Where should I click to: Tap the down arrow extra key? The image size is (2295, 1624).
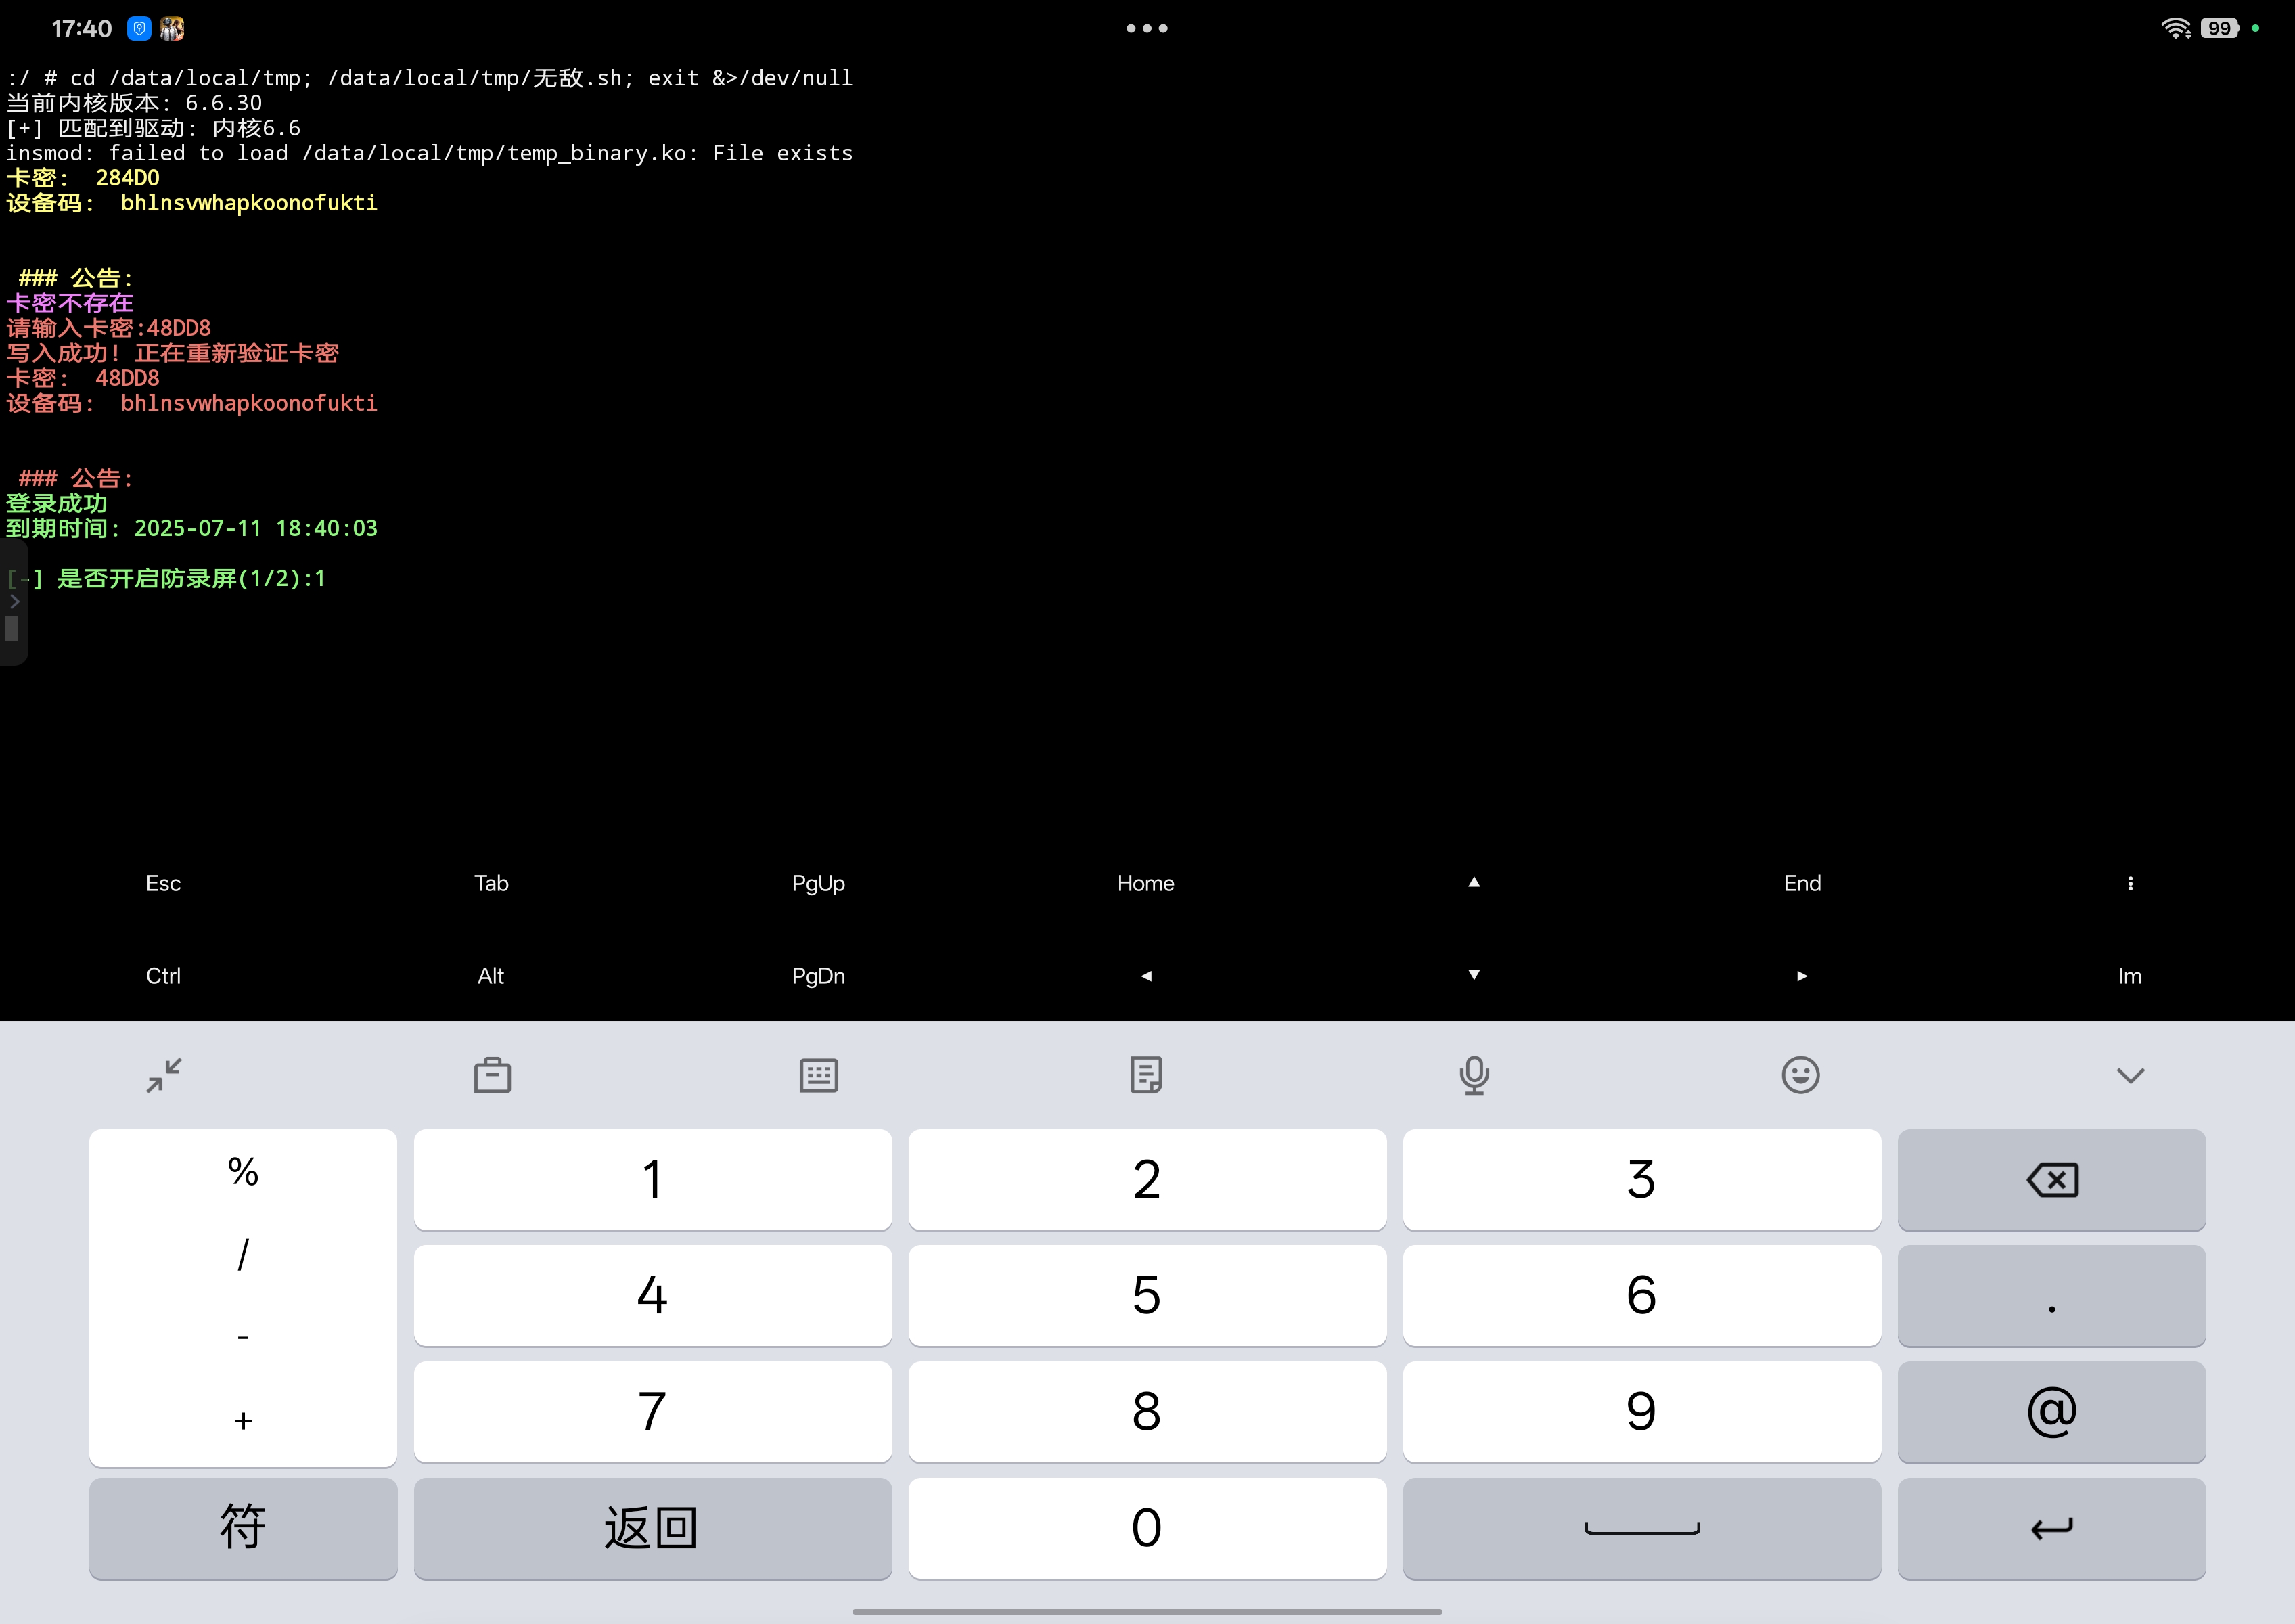[1474, 975]
